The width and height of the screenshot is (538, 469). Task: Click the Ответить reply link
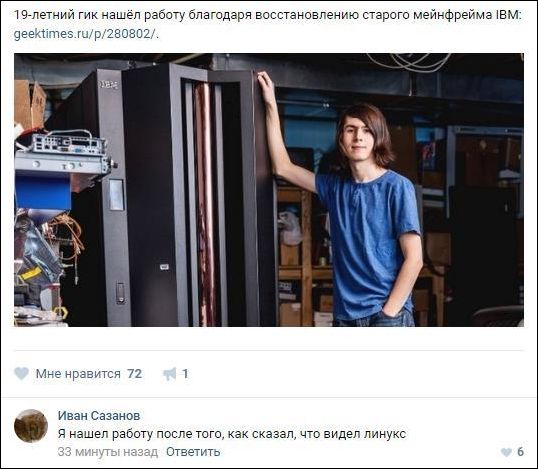point(193,452)
